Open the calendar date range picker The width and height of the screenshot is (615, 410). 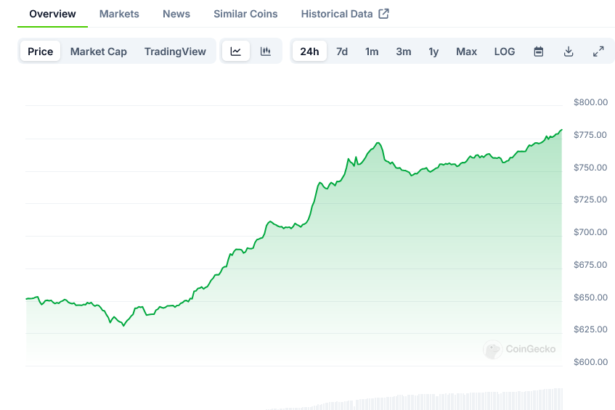pos(538,51)
